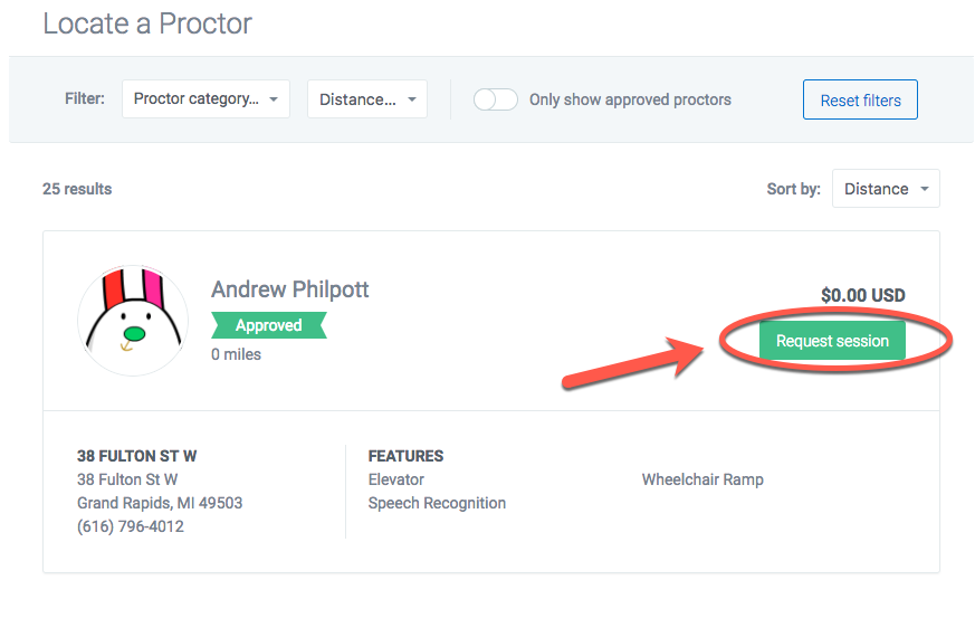Select the Elevator feature

[396, 479]
